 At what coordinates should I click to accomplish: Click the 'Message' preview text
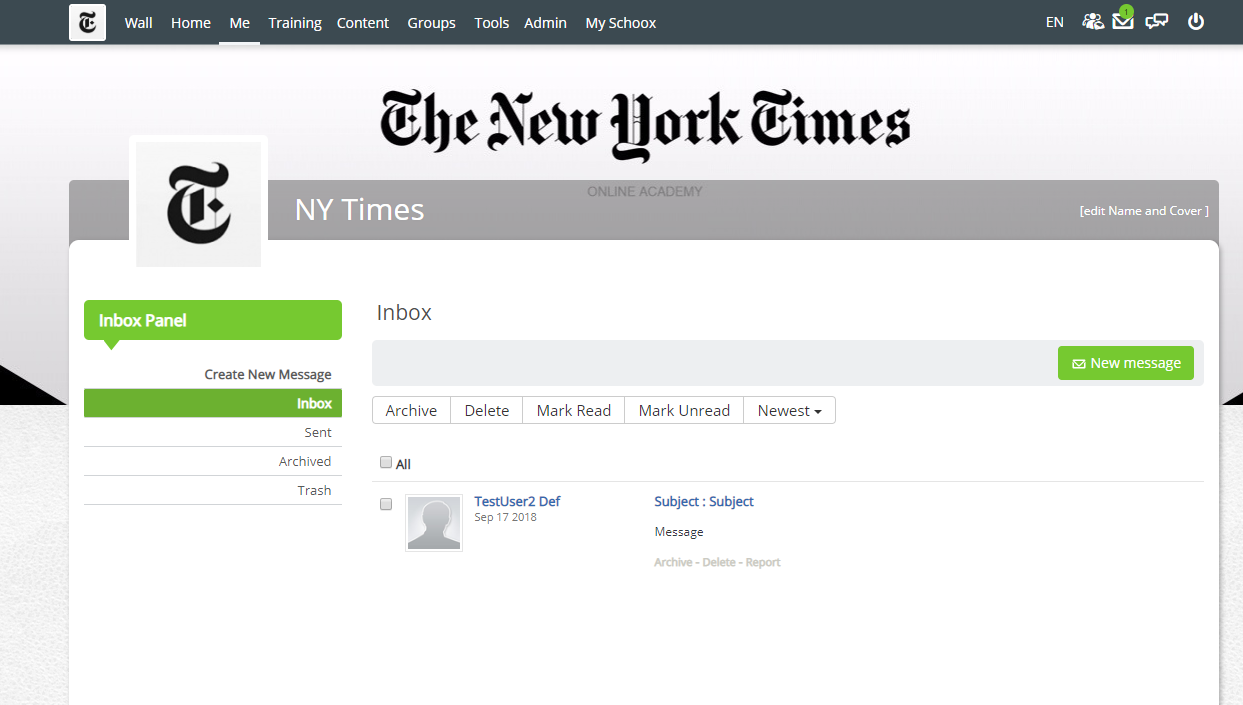point(679,532)
